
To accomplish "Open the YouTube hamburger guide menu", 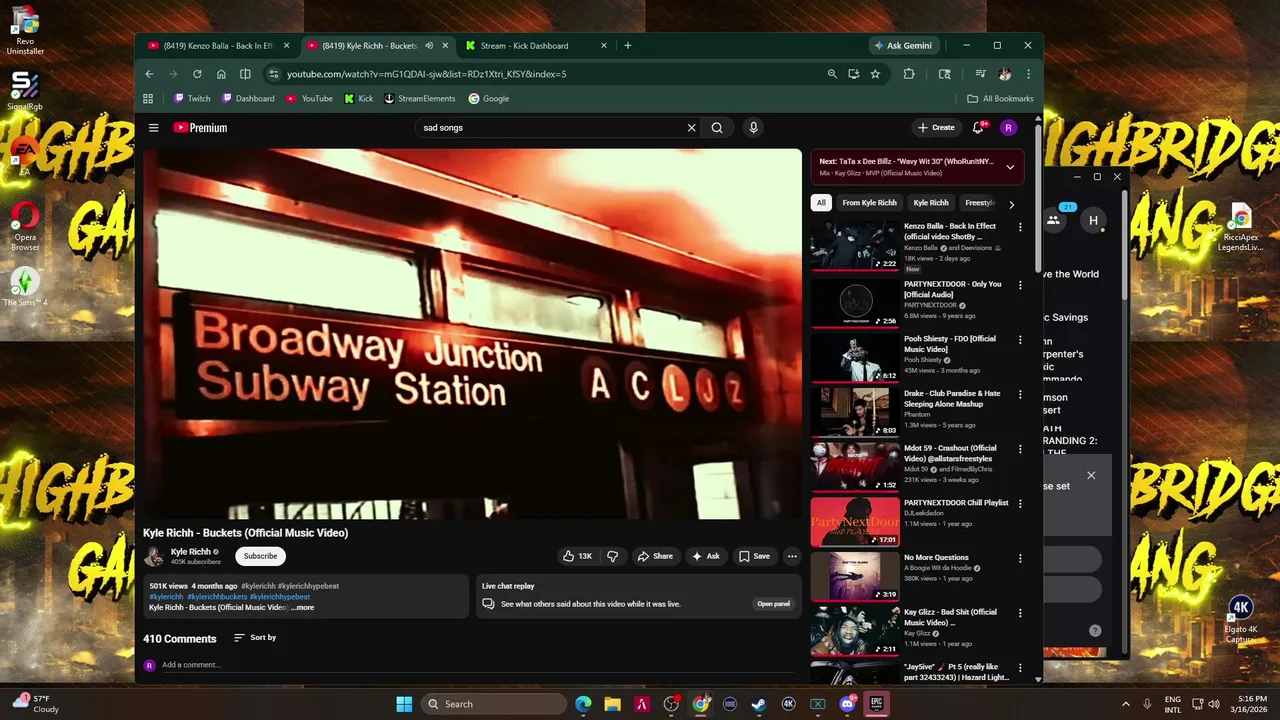I will click(154, 128).
